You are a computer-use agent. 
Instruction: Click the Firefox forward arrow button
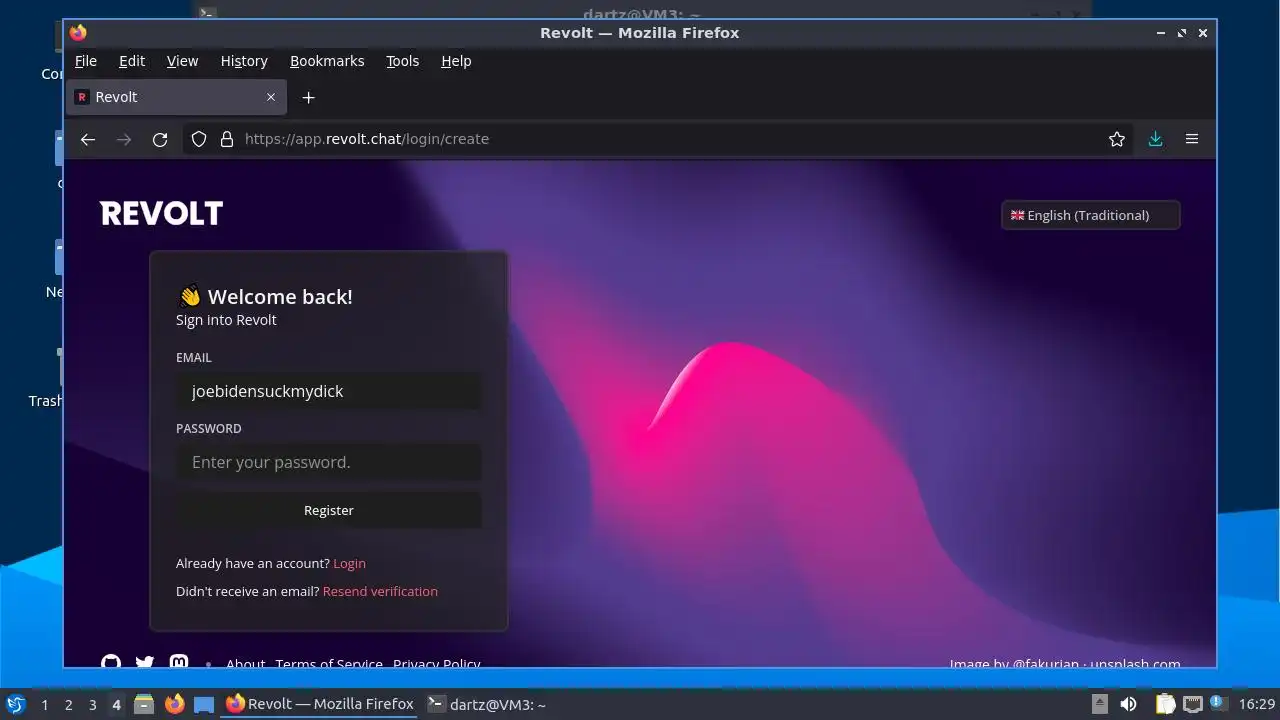click(x=124, y=139)
